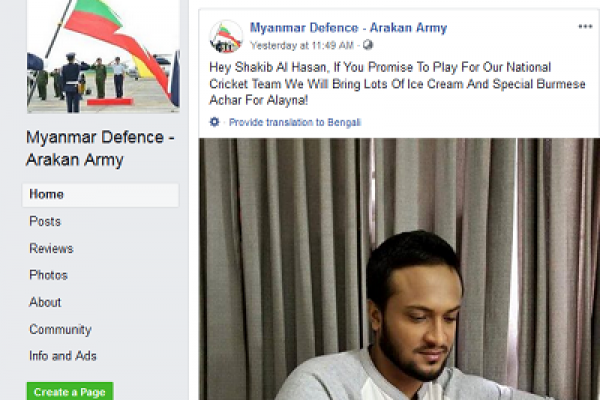
Task: Click the public globe privacy icon
Action: (x=368, y=45)
